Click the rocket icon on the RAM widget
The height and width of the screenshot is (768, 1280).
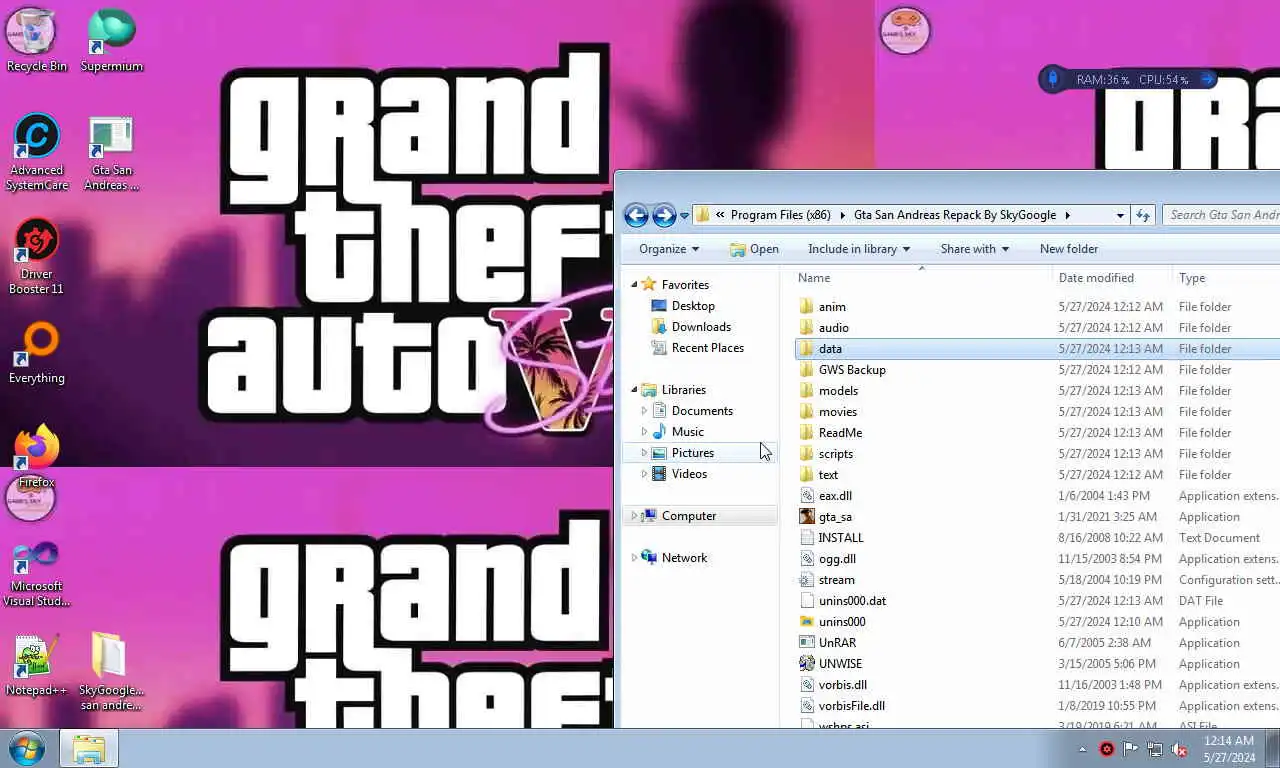[1053, 79]
